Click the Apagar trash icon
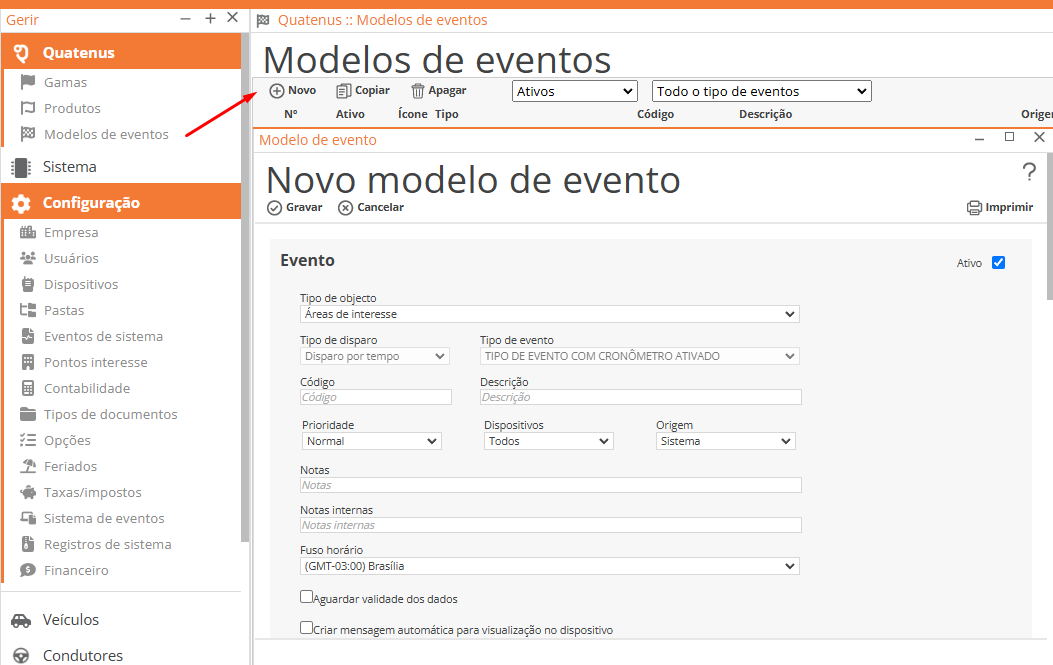Viewport: 1053px width, 665px height. [x=418, y=91]
